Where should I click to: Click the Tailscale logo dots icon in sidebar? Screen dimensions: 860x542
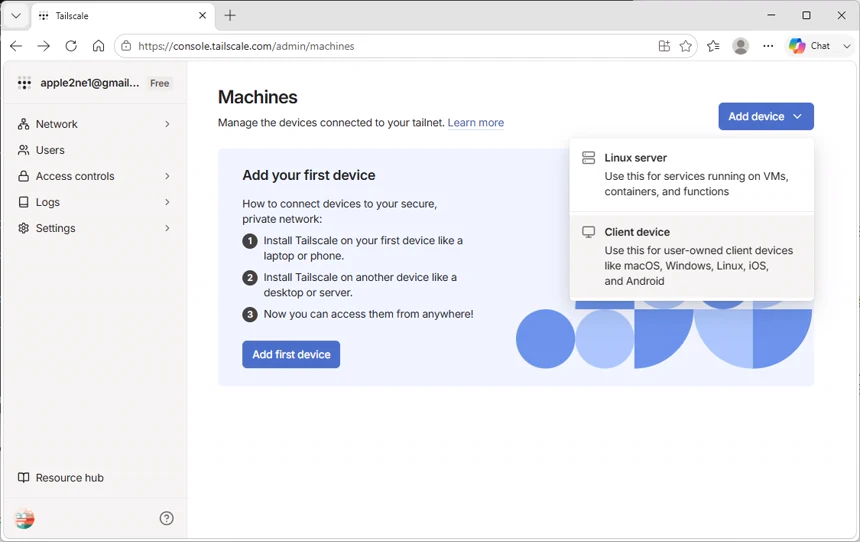pos(24,83)
